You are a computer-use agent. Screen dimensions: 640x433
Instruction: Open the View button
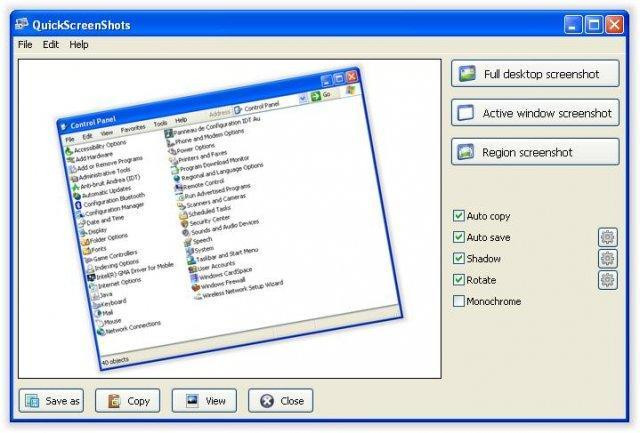click(x=204, y=401)
